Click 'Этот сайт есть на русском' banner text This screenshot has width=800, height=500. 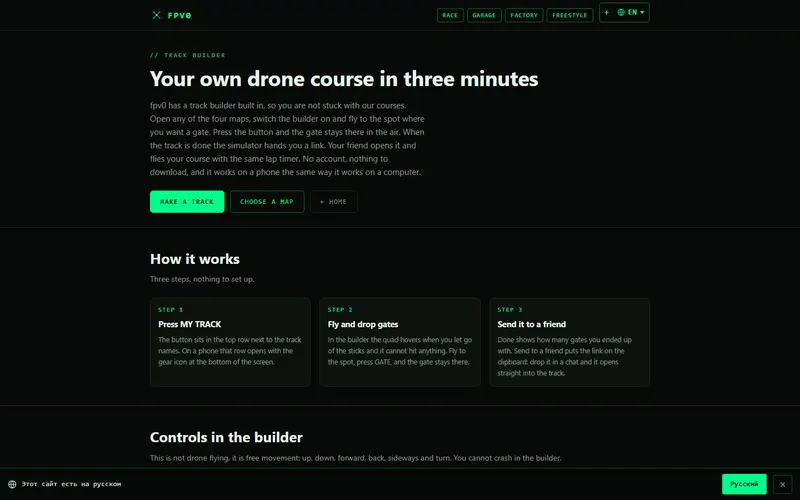click(x=71, y=484)
